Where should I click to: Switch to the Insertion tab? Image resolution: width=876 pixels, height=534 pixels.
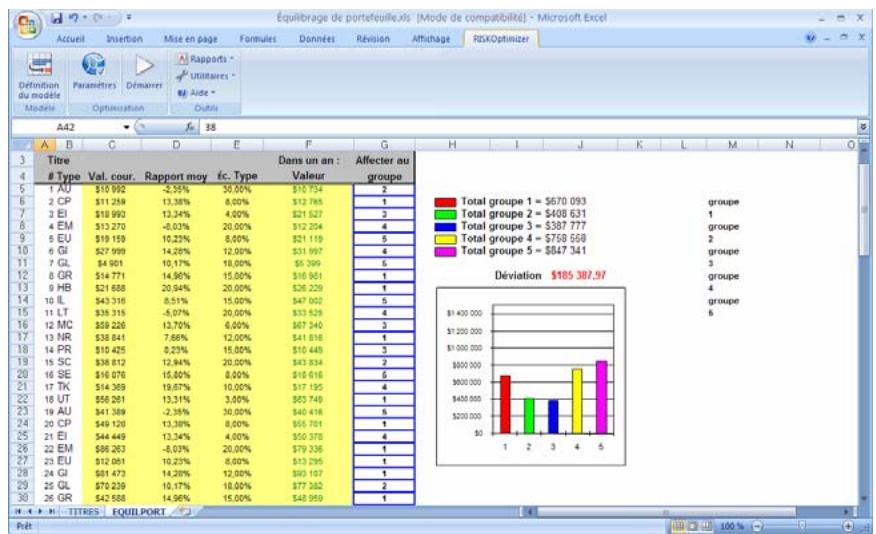click(x=124, y=39)
